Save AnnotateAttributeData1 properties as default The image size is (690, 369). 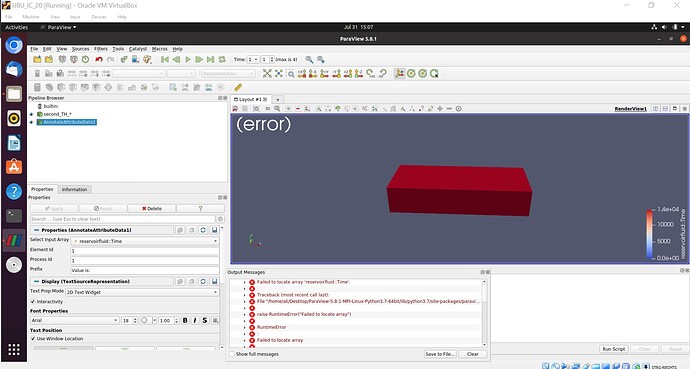(x=214, y=230)
